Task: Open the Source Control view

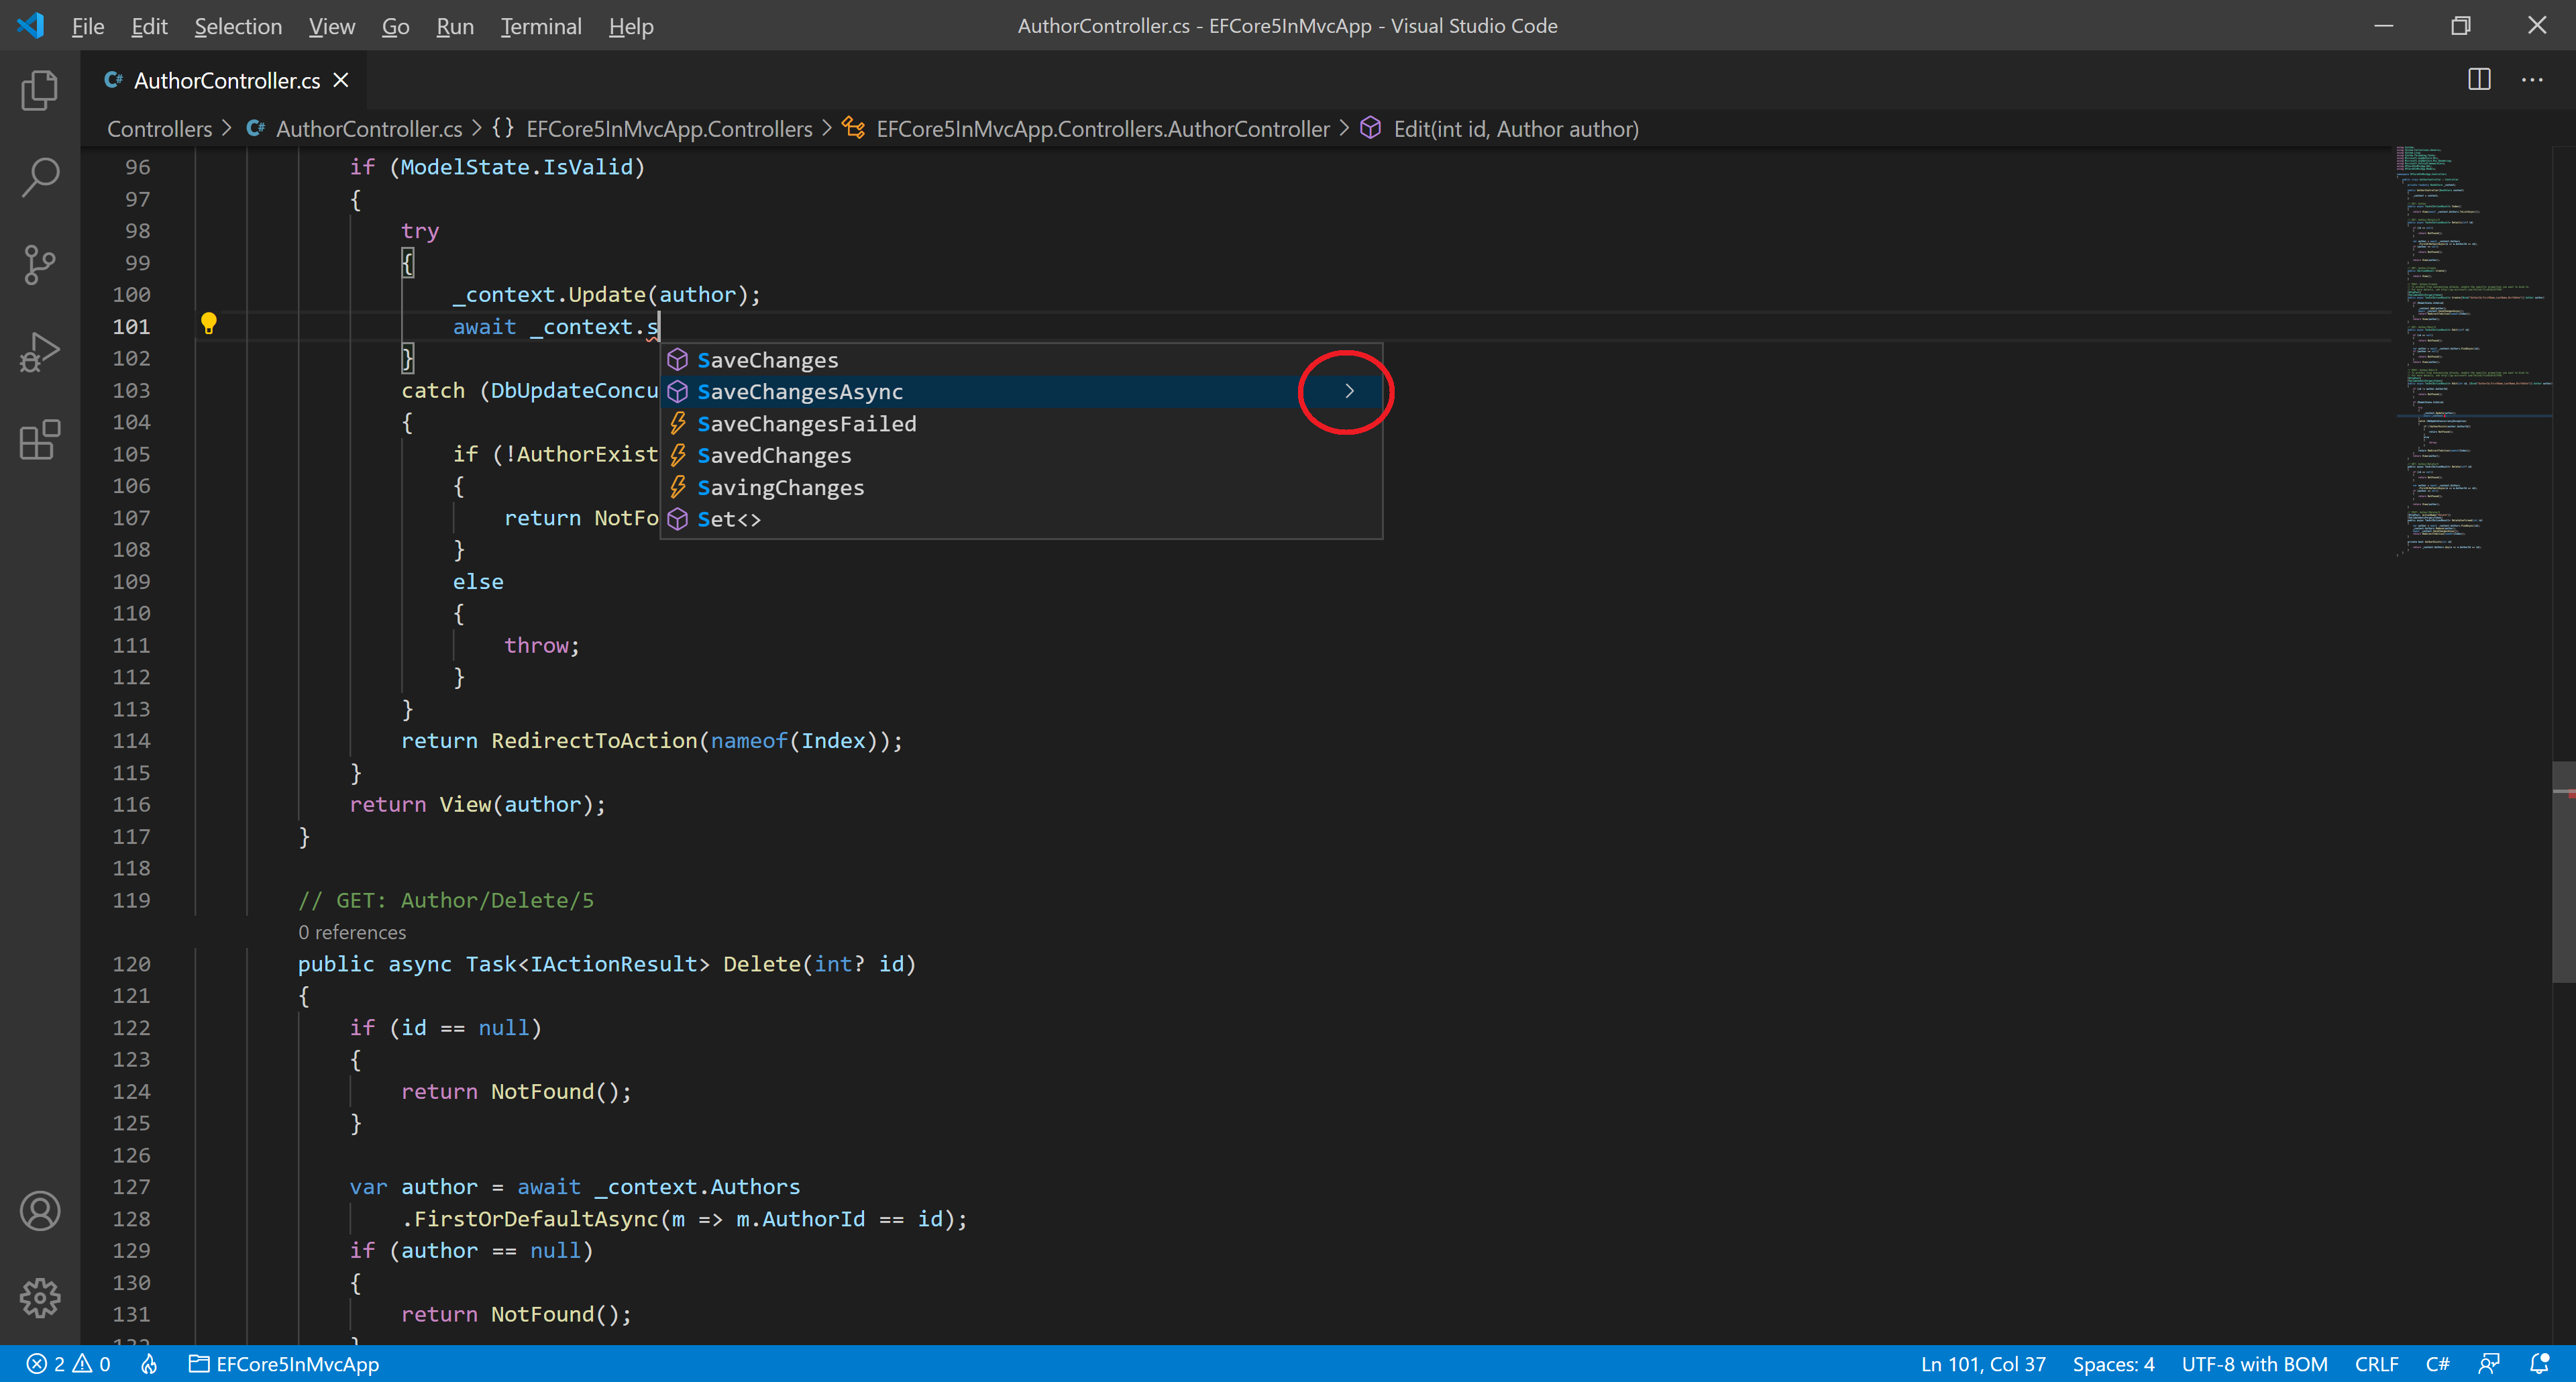Action: [40, 265]
